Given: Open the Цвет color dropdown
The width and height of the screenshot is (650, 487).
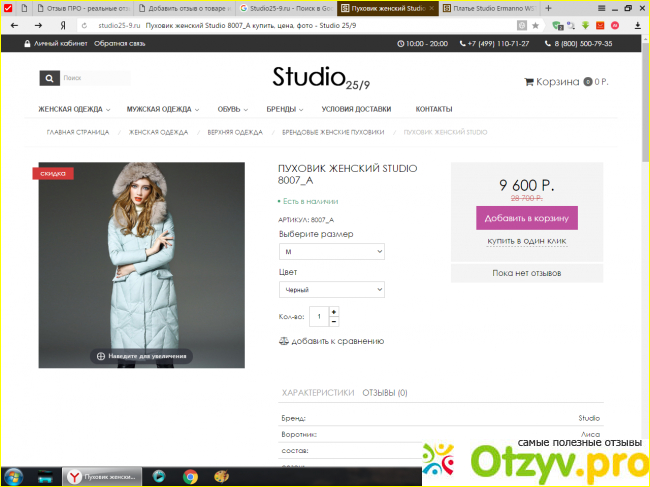Looking at the screenshot, I should click(331, 289).
